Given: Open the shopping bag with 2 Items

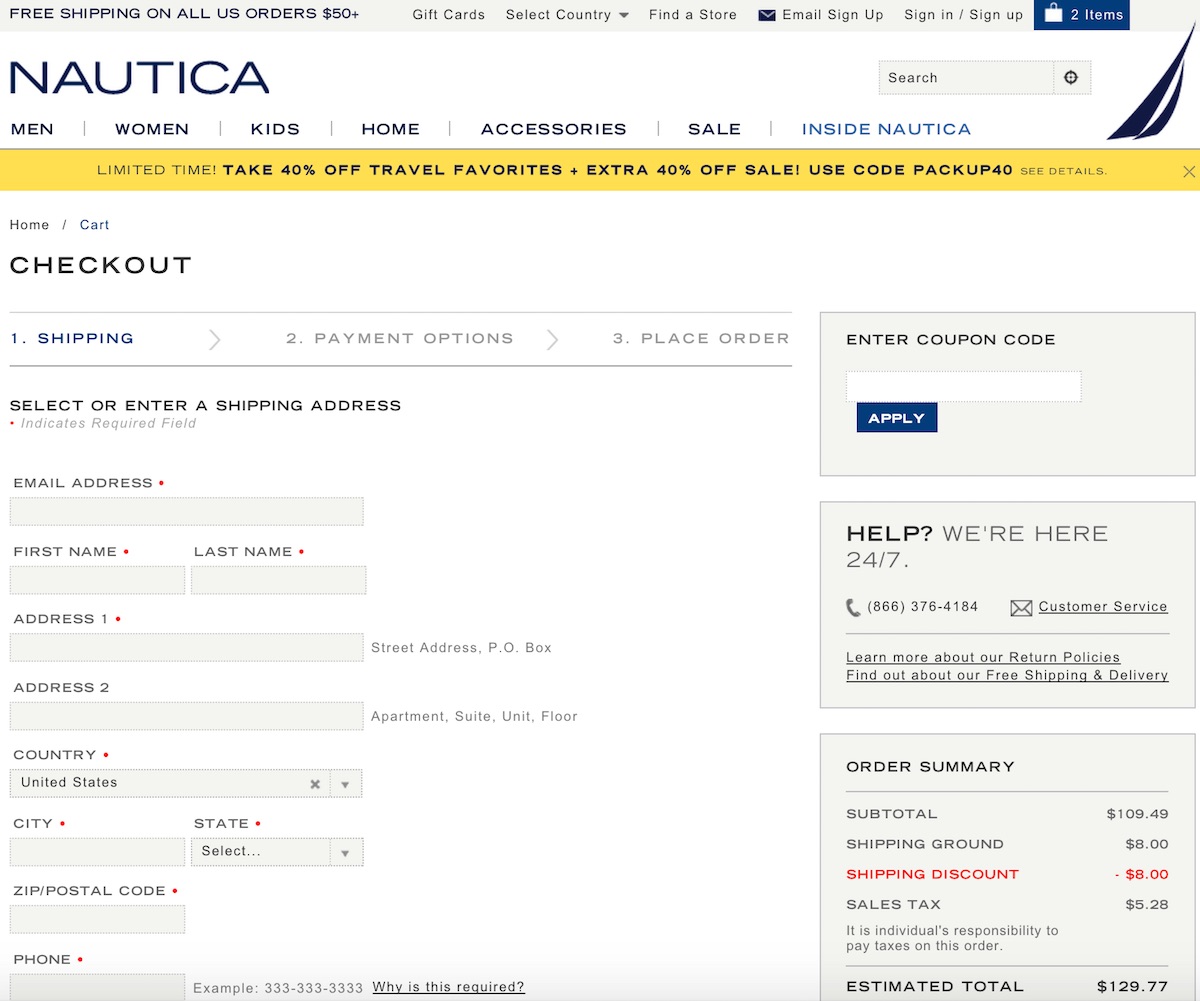Looking at the screenshot, I should pyautogui.click(x=1081, y=15).
